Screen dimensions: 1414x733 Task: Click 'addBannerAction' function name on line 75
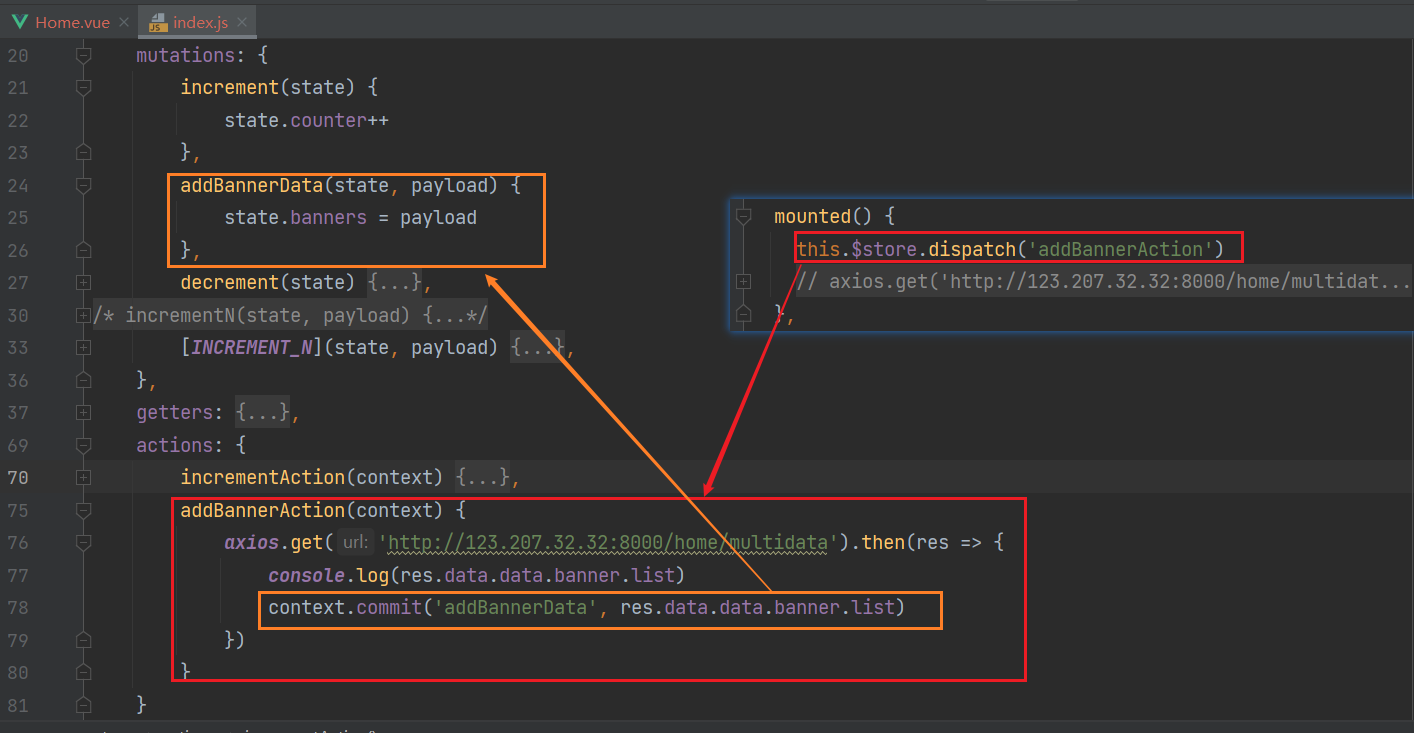[263, 510]
